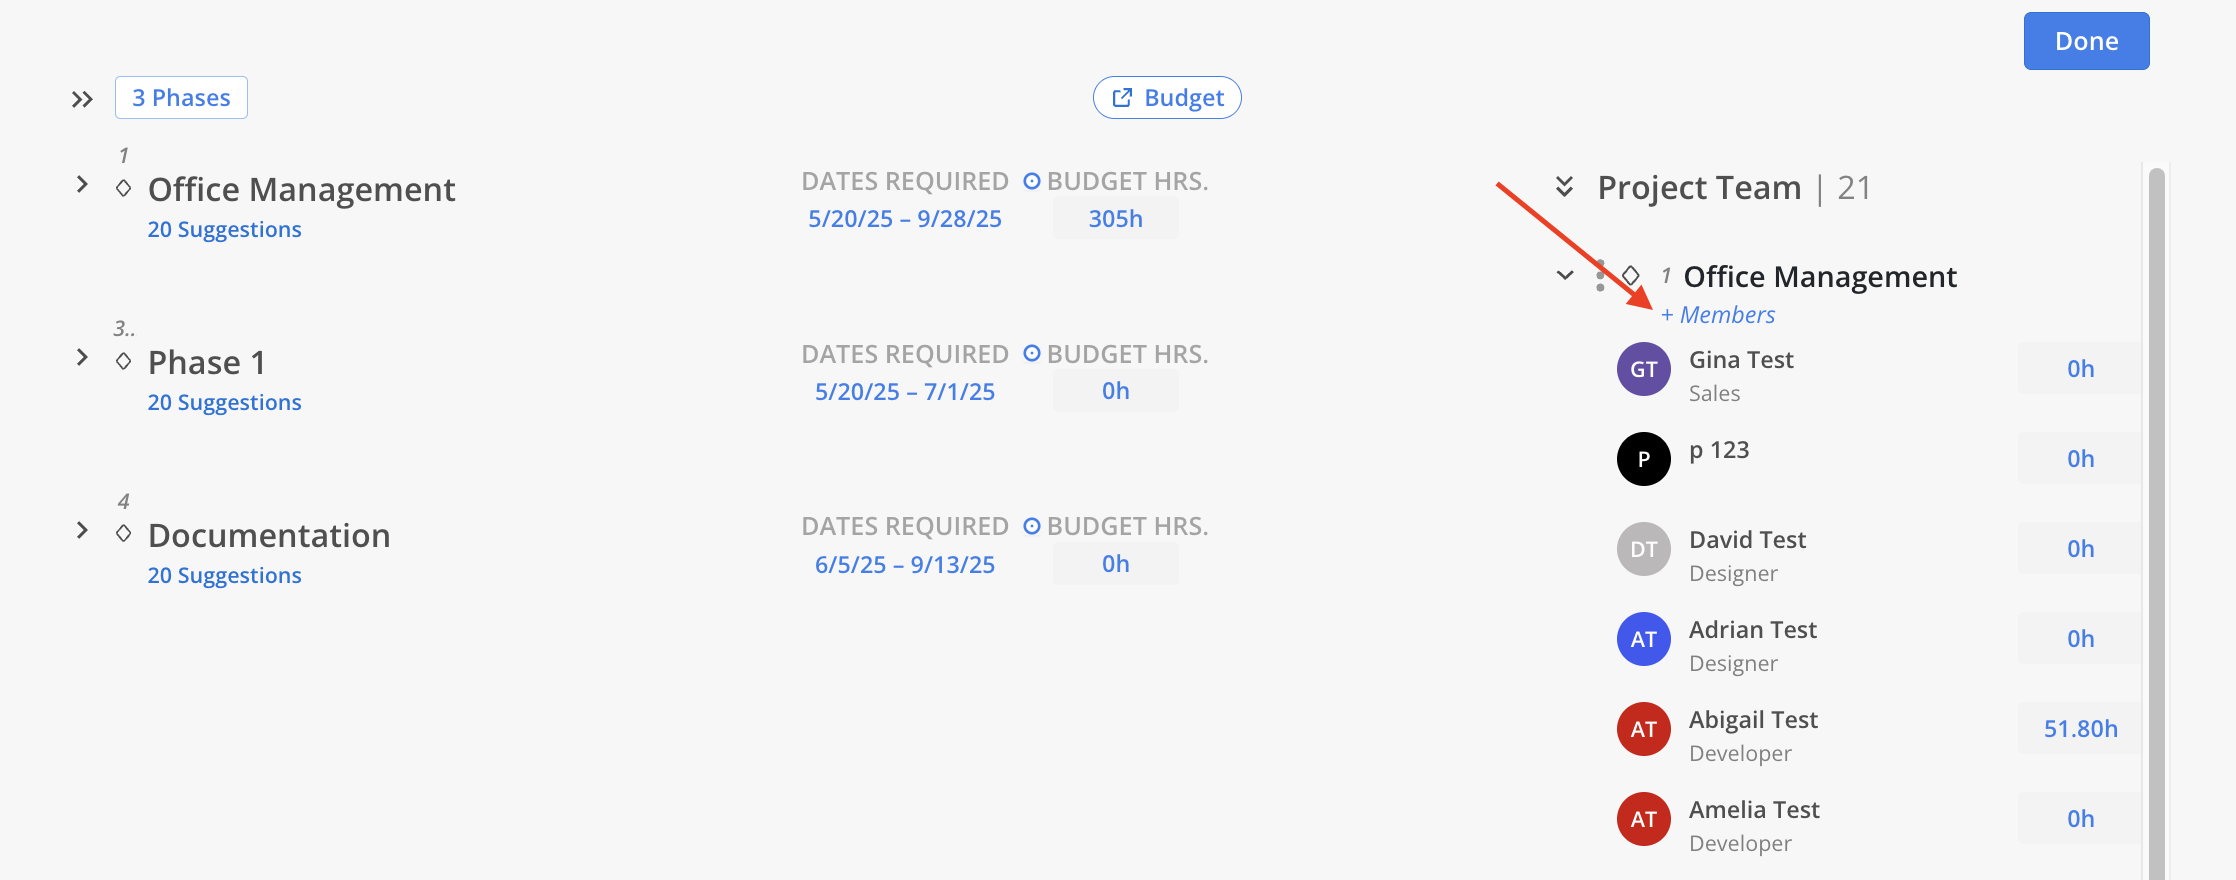Expand the Phase 1 row
This screenshot has height=880, width=2236.
(82, 358)
